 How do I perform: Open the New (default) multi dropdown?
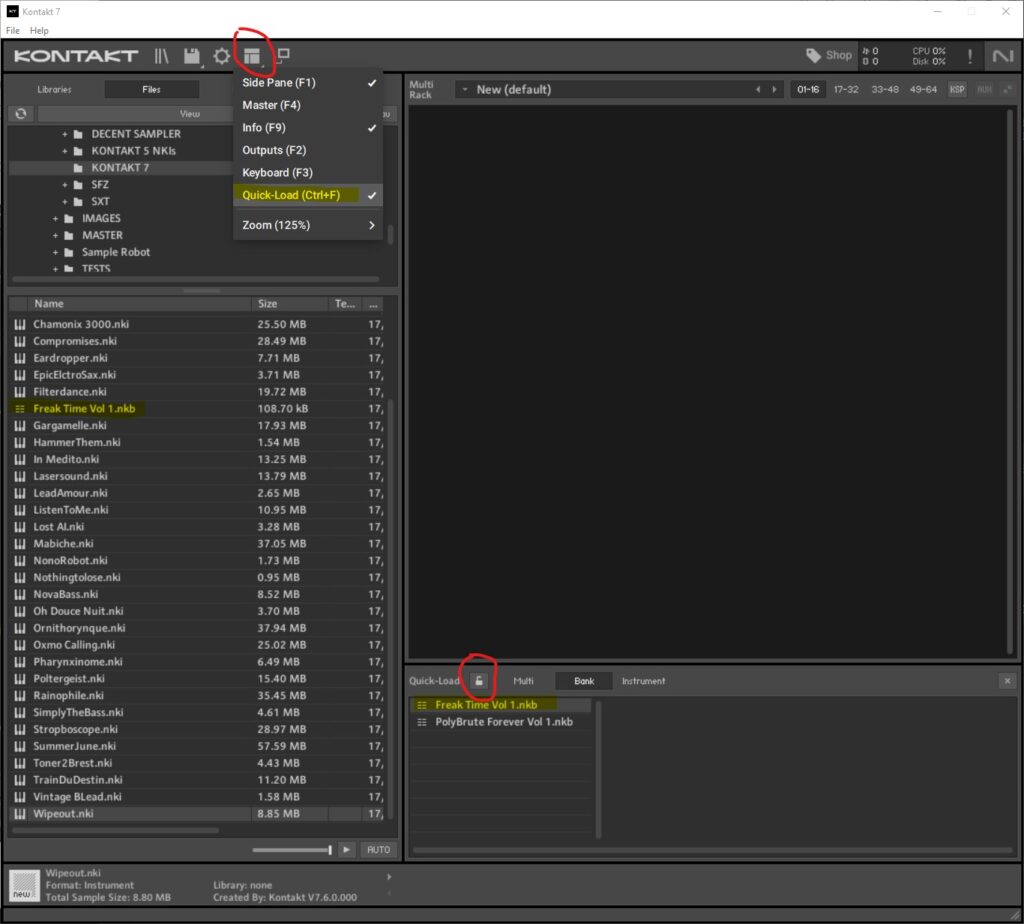click(x=464, y=89)
